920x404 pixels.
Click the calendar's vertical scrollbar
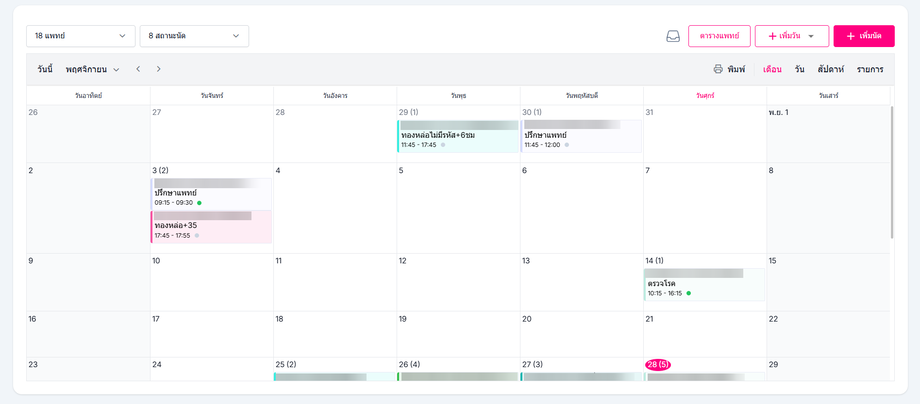coord(892,170)
